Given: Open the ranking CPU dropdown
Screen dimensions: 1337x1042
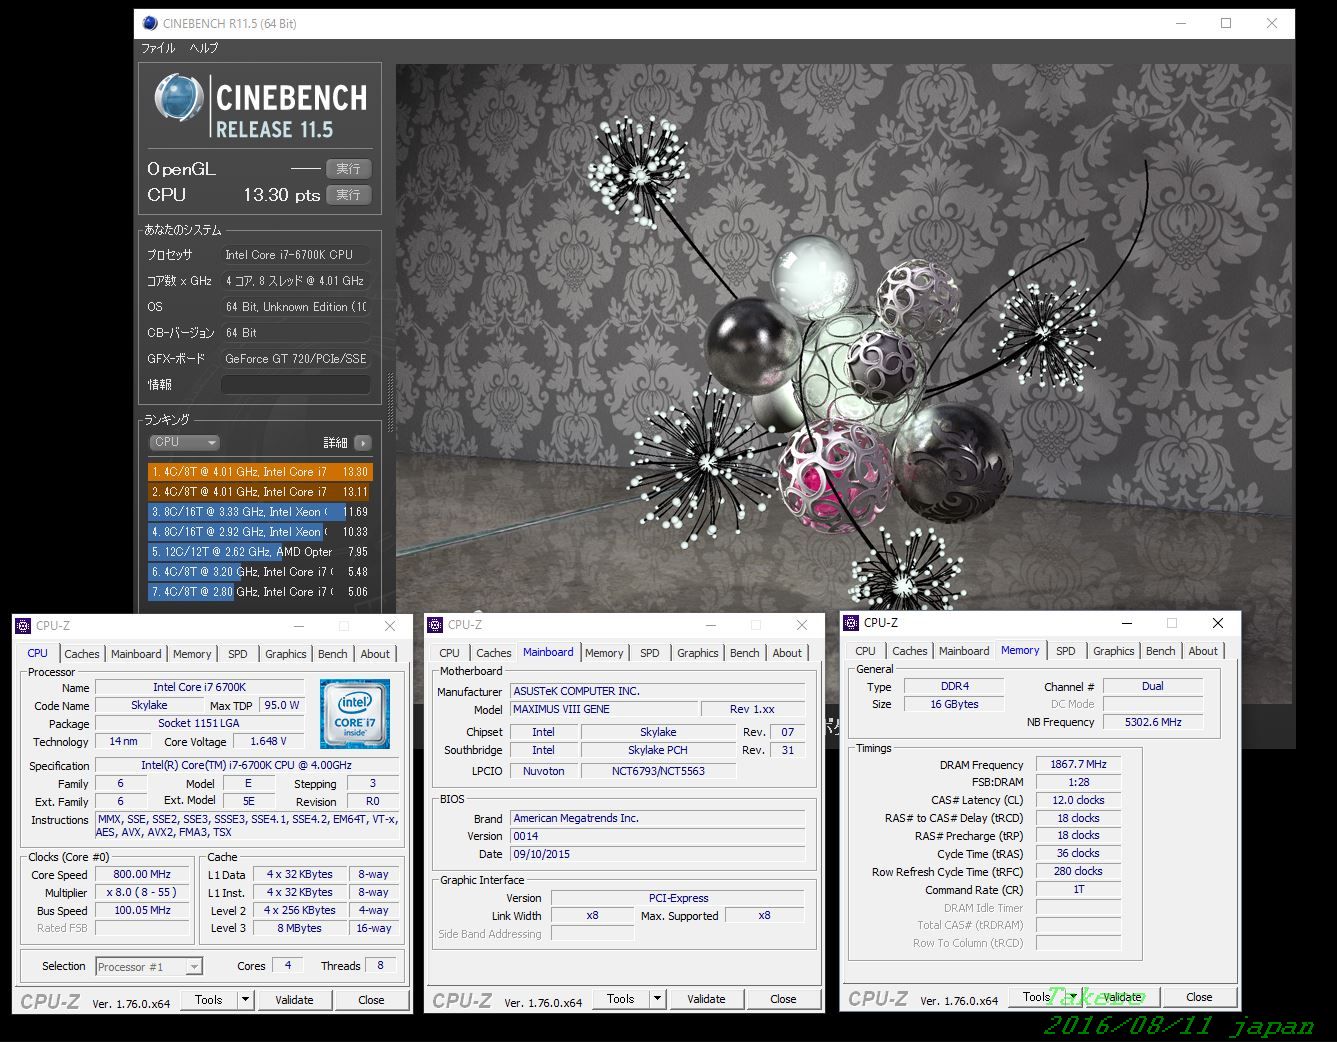Looking at the screenshot, I should [x=185, y=442].
